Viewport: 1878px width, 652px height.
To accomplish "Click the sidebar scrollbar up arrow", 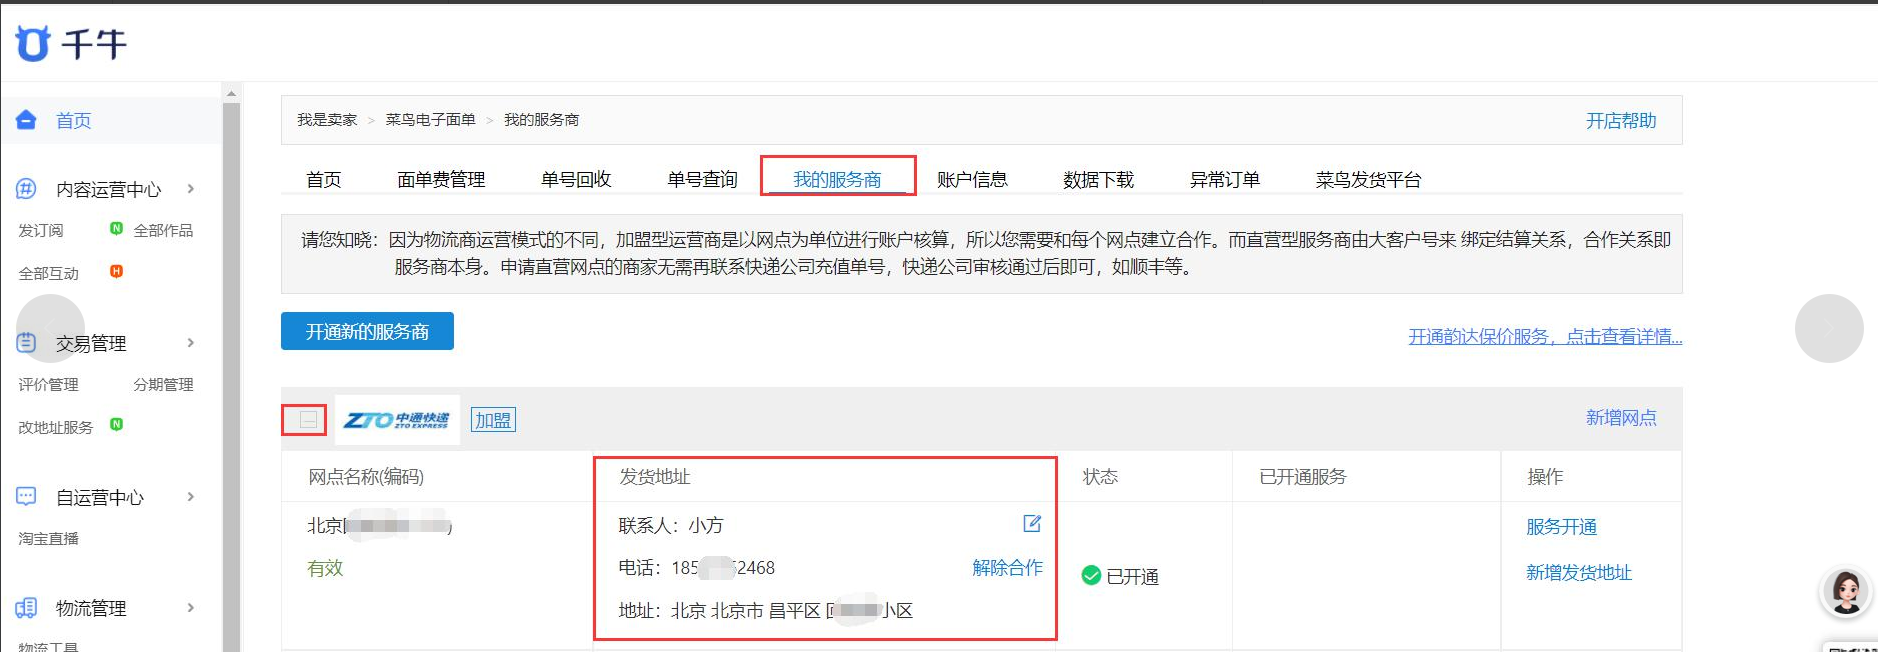I will (231, 93).
